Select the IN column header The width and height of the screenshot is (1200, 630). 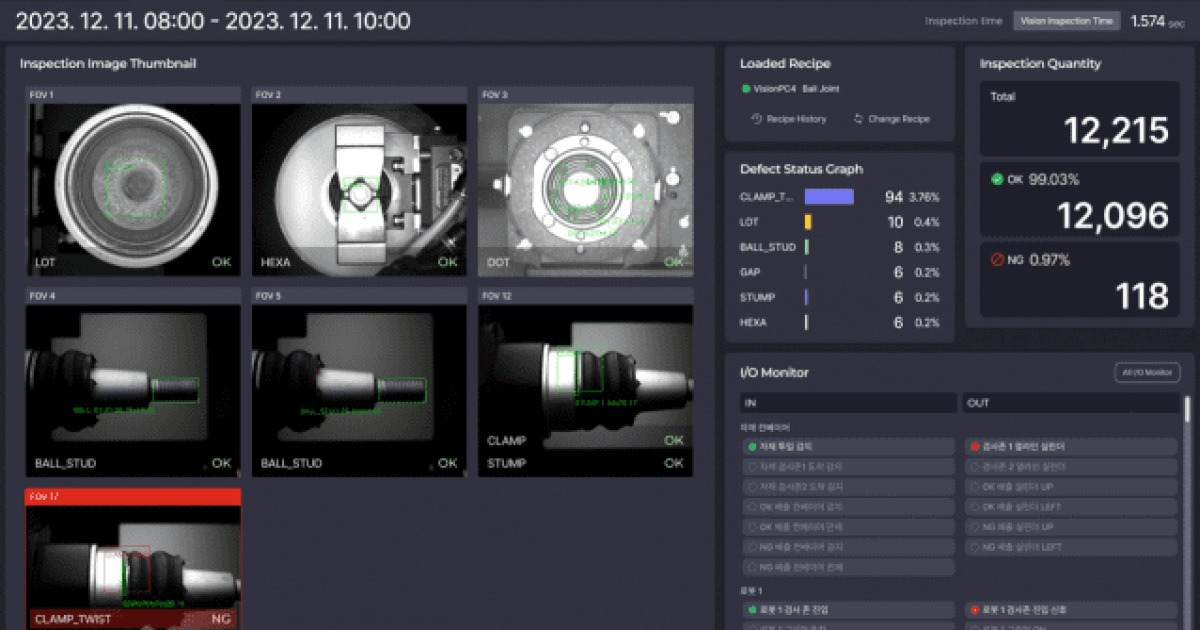pos(848,403)
